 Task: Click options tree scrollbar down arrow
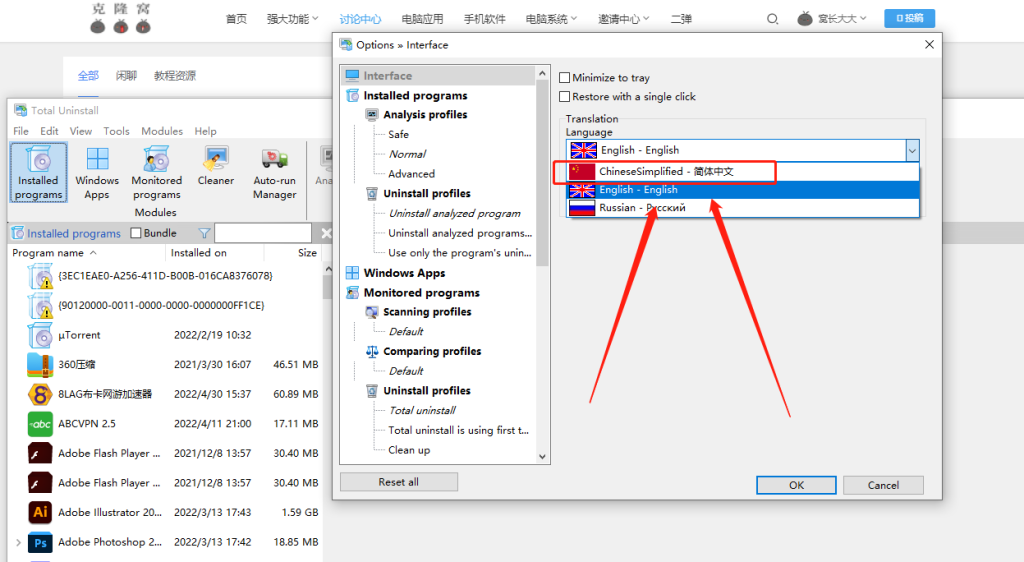click(x=542, y=456)
